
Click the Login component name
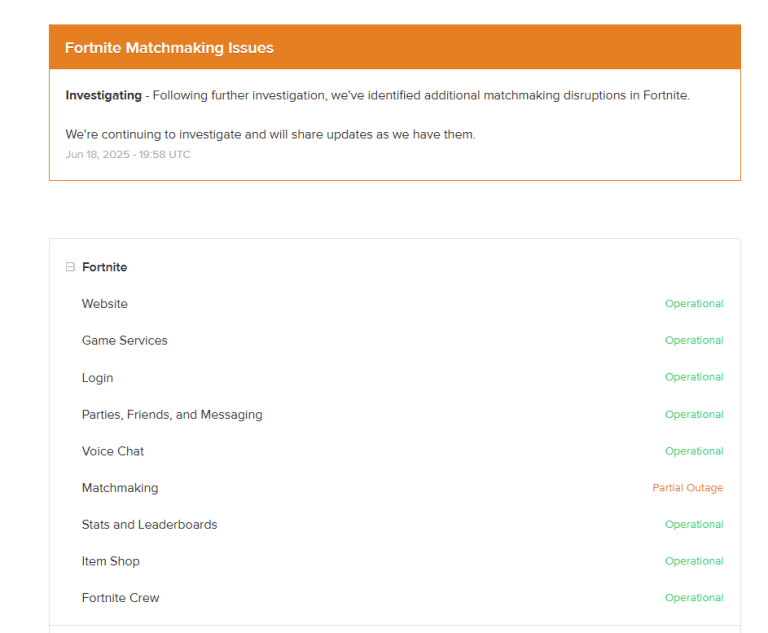(x=98, y=378)
